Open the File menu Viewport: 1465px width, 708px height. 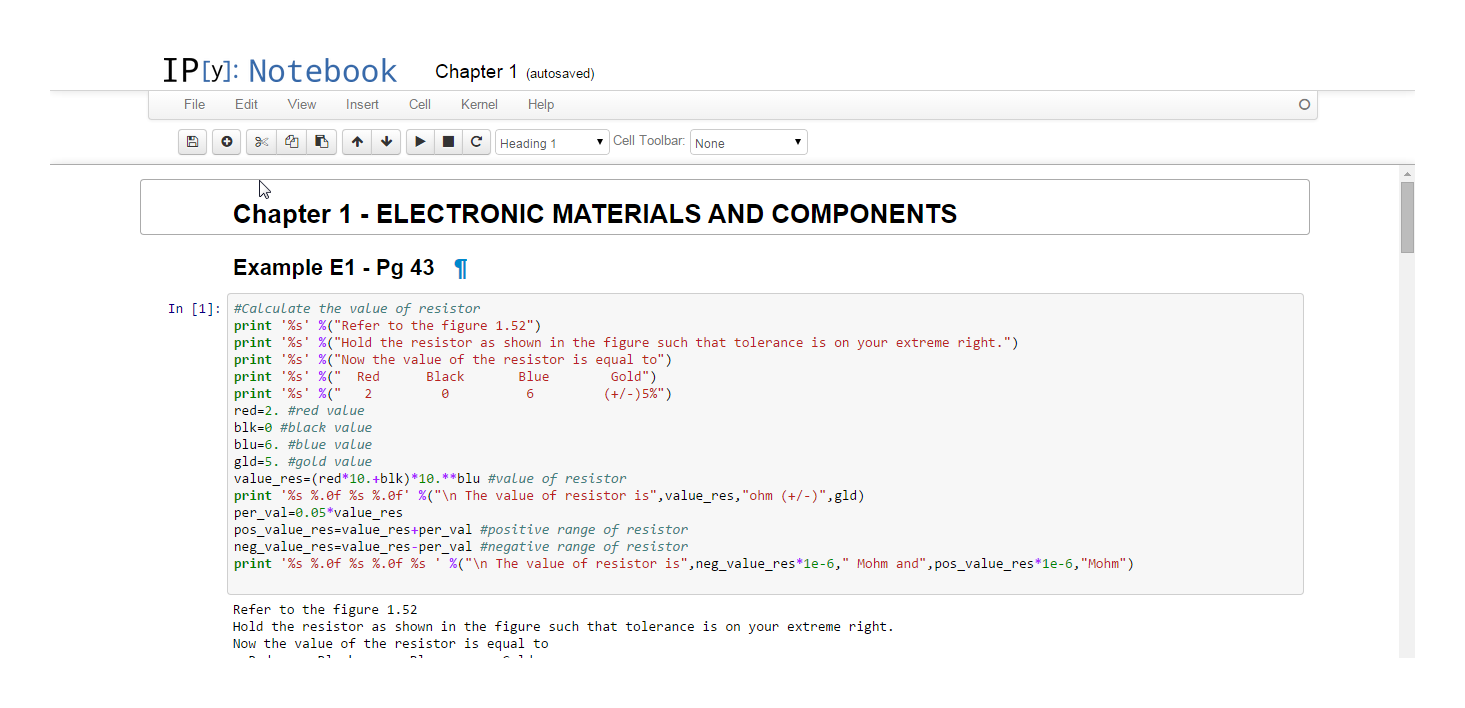point(194,104)
